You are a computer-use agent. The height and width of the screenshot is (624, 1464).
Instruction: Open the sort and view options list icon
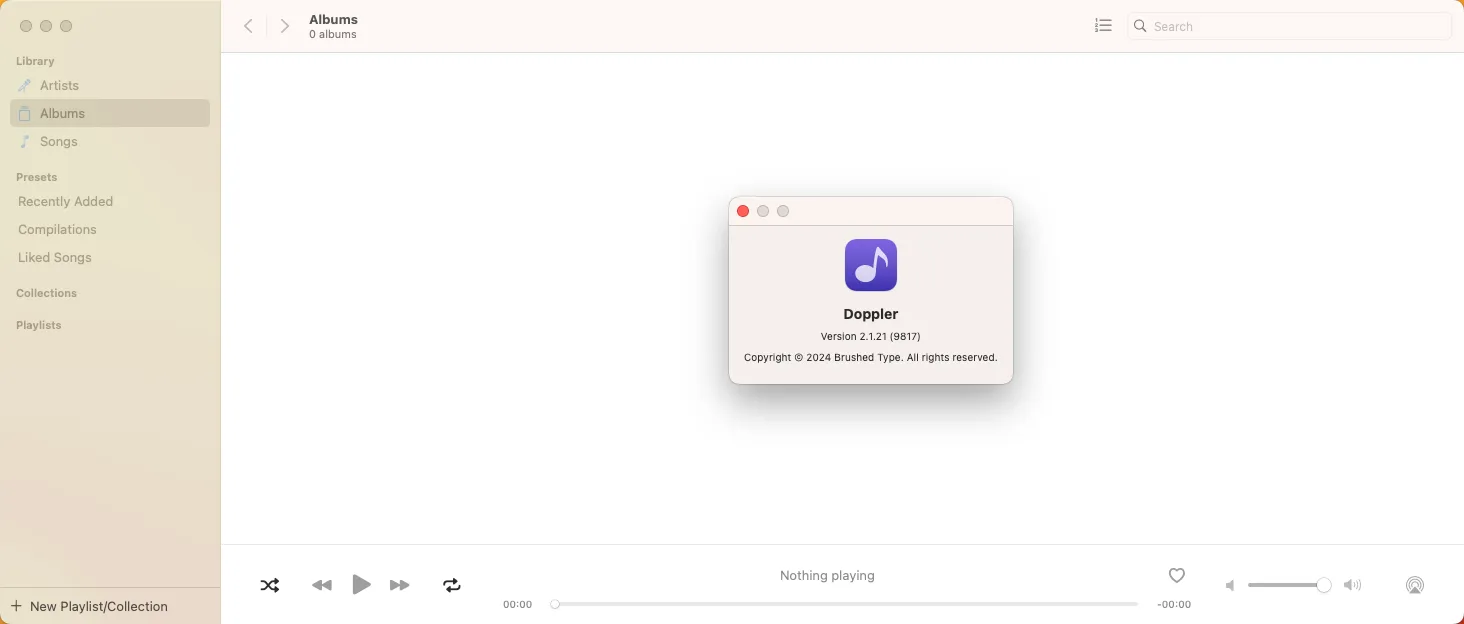(1103, 26)
